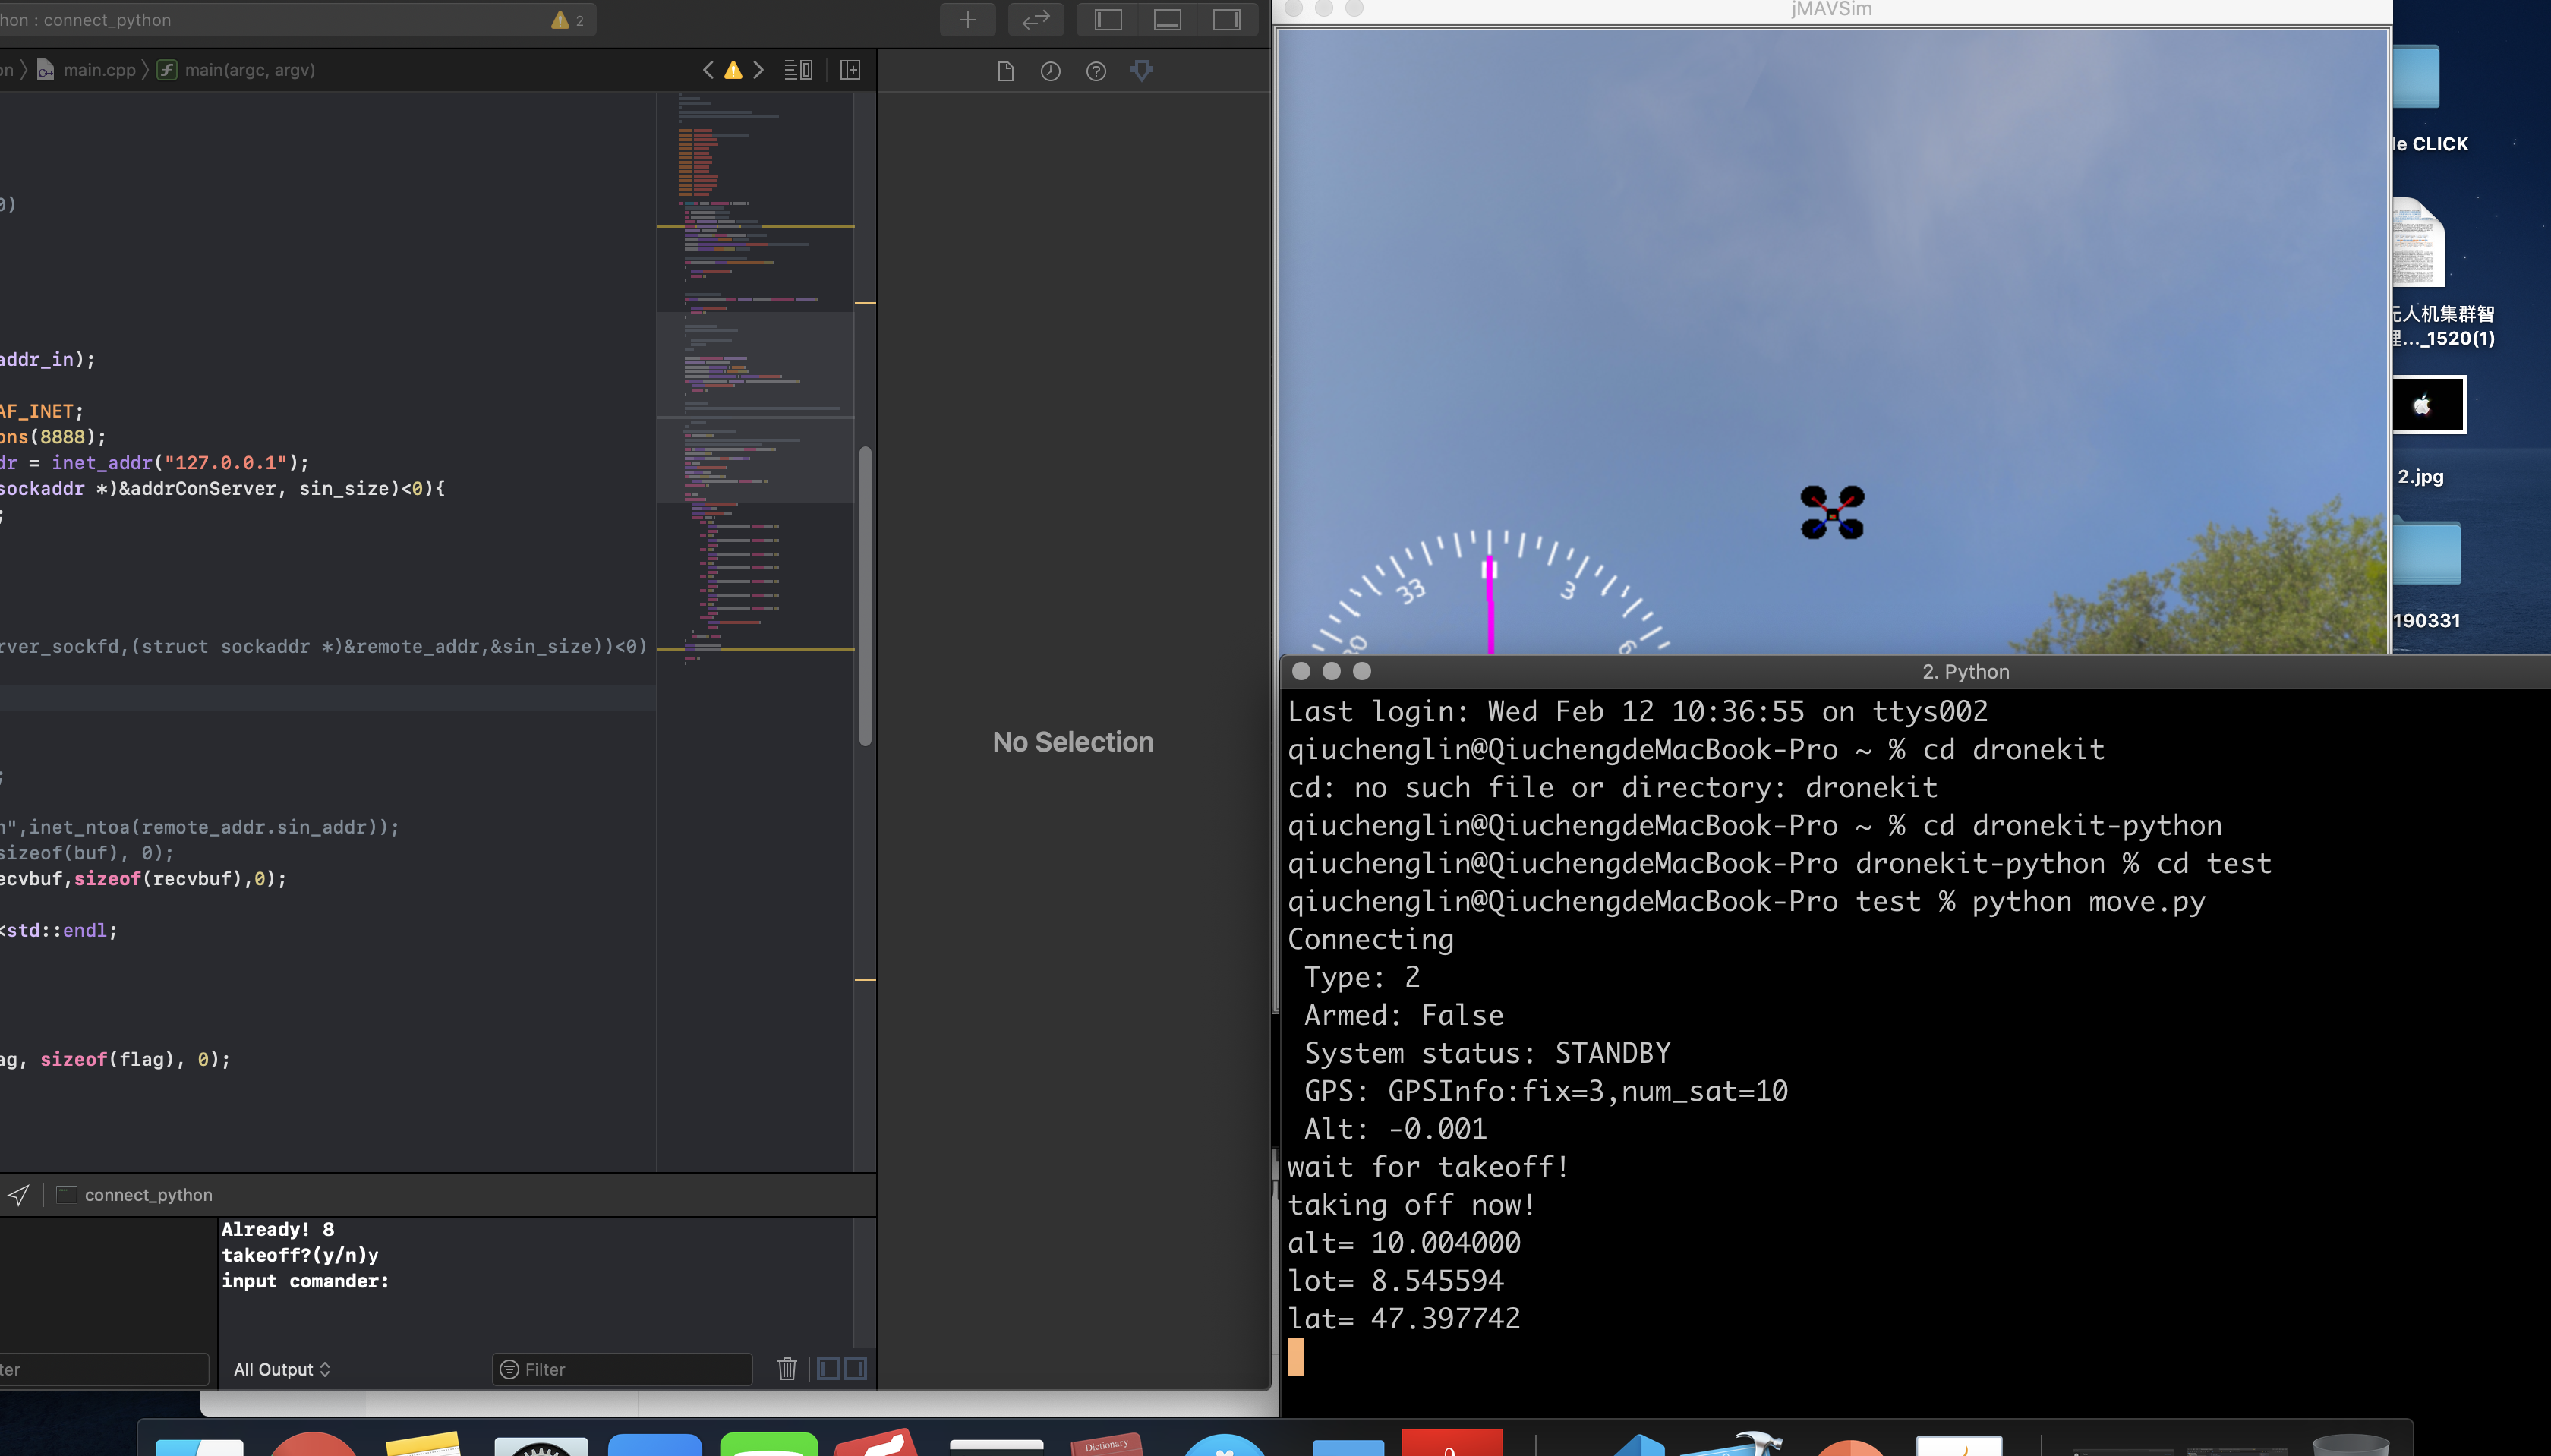The width and height of the screenshot is (2551, 1456).
Task: Toggle the debug area visibility
Action: (x=1167, y=20)
